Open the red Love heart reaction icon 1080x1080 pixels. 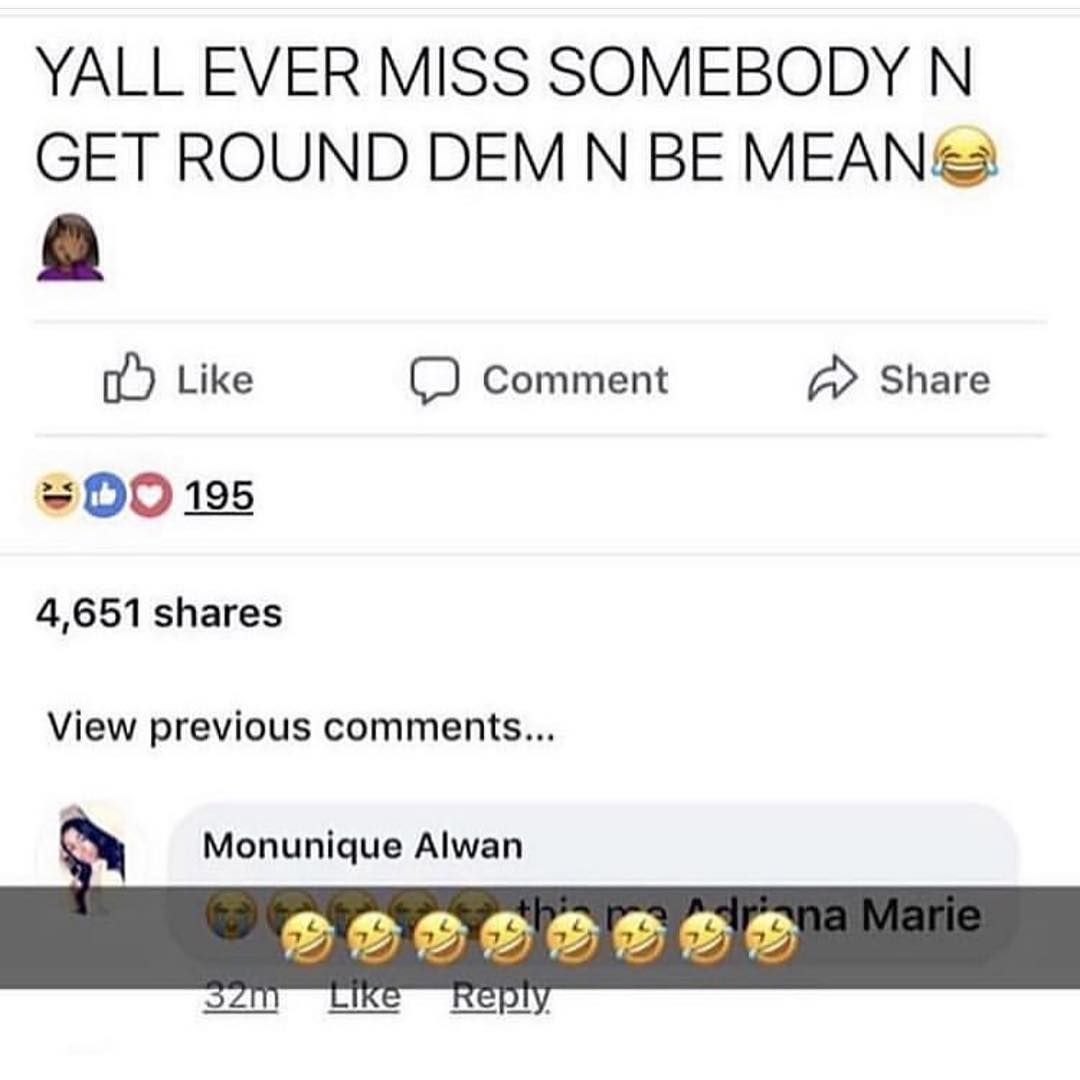coord(150,495)
